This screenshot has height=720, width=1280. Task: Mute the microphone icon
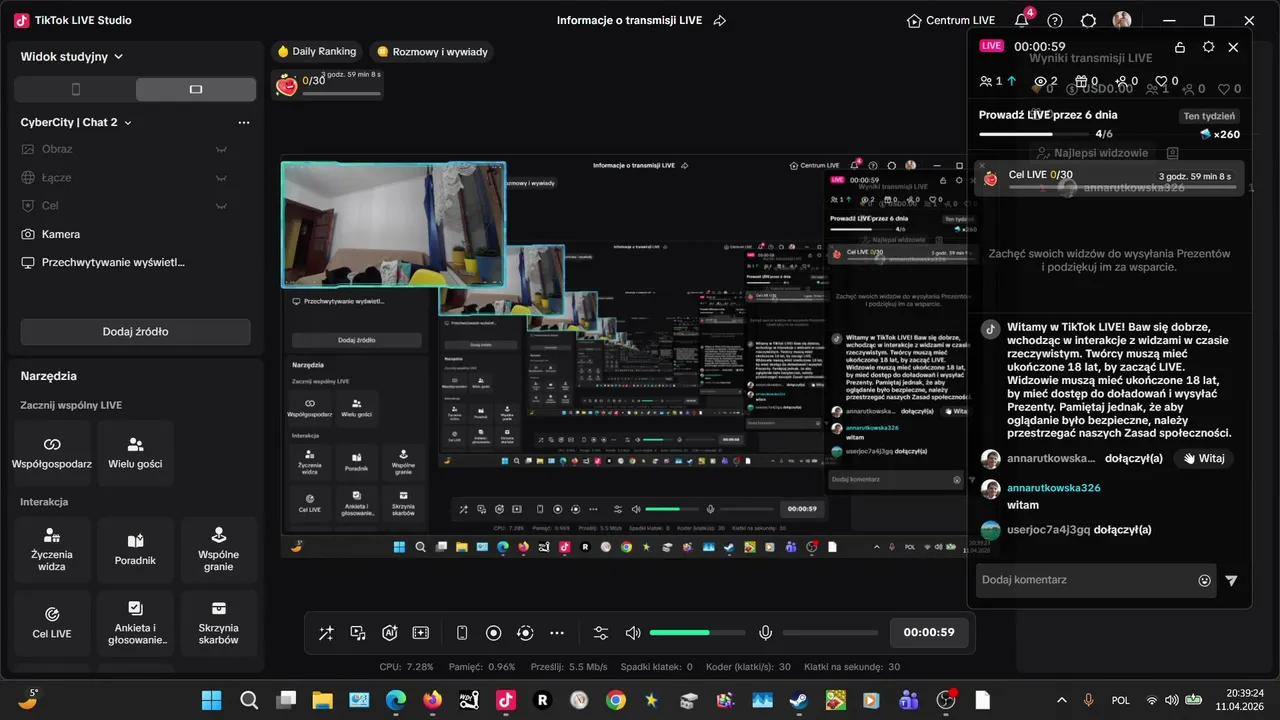click(766, 633)
